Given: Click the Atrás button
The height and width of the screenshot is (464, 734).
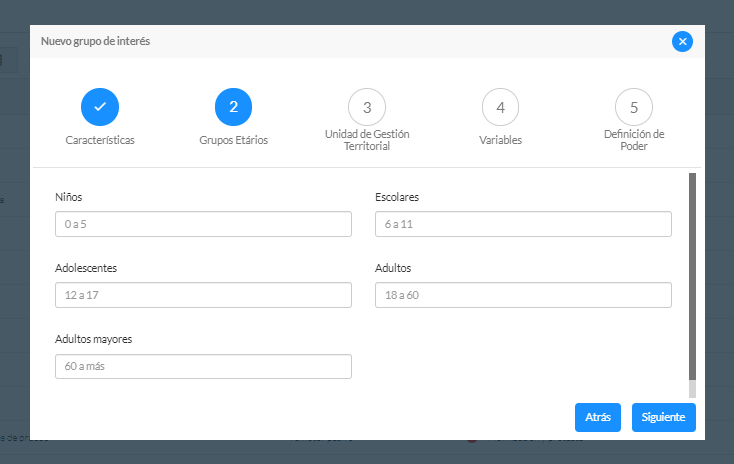Looking at the screenshot, I should coord(598,417).
